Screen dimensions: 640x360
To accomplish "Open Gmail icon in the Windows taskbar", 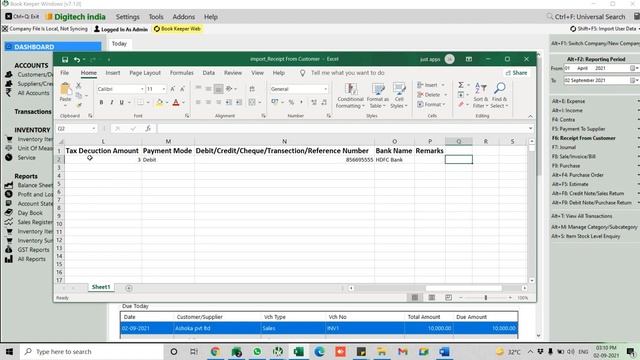I will [403, 351].
